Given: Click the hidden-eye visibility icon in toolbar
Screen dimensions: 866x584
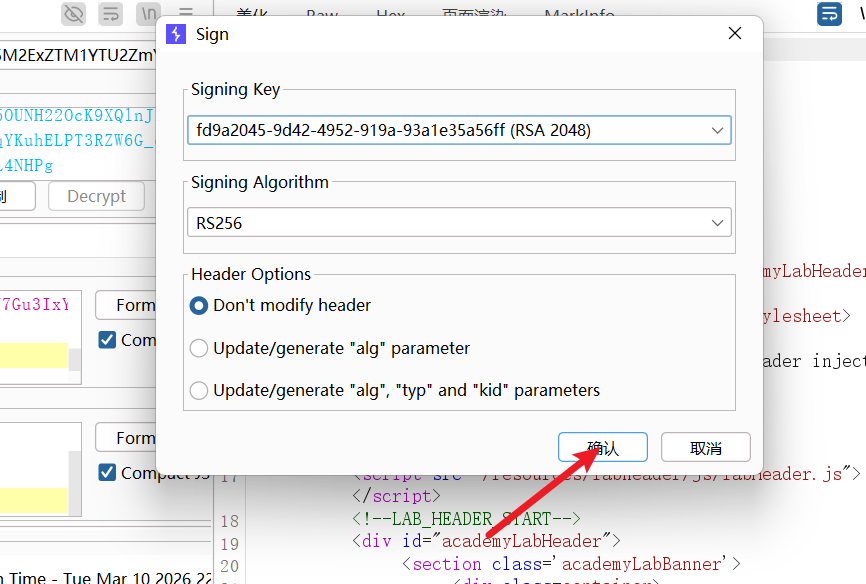Looking at the screenshot, I should coord(73,13).
